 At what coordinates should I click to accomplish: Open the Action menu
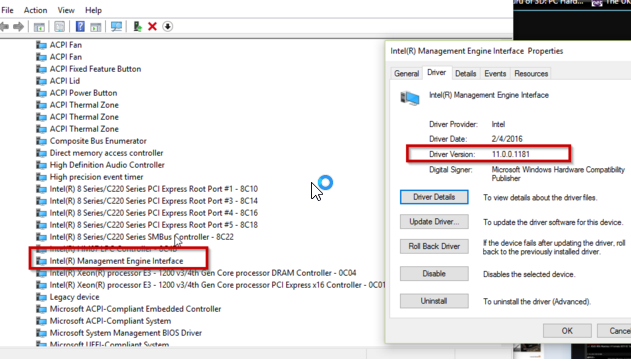pyautogui.click(x=35, y=10)
